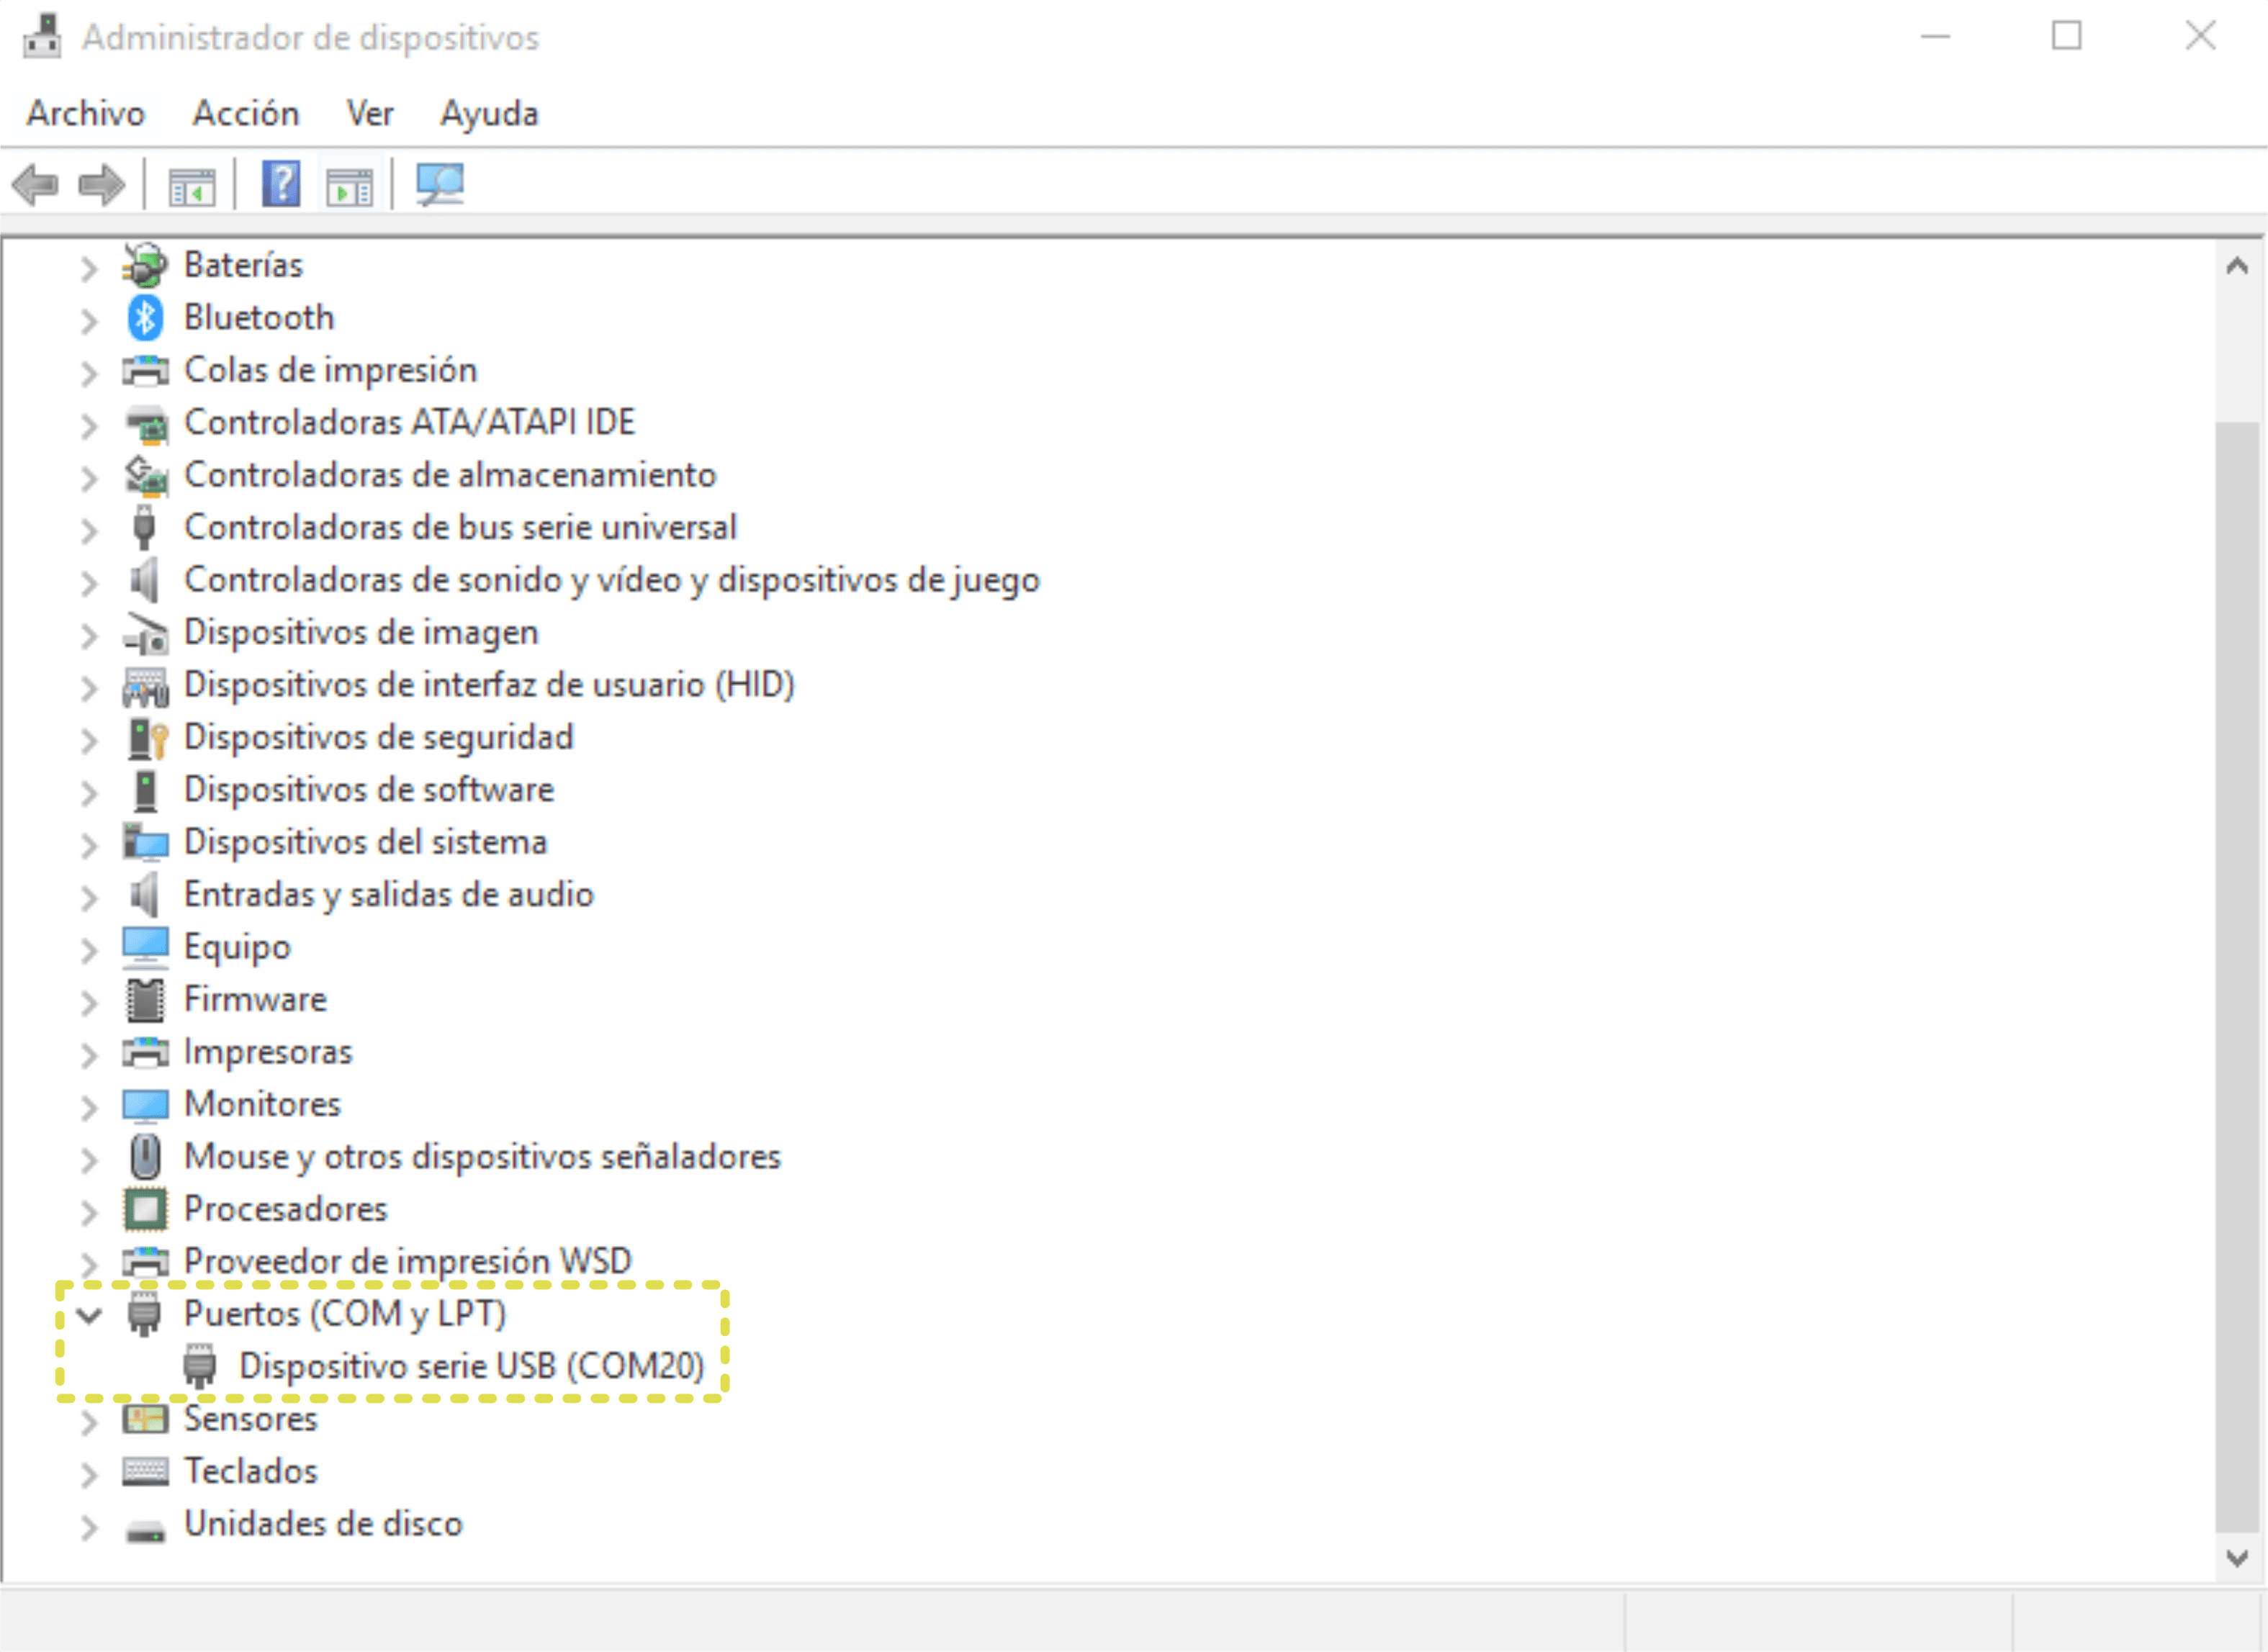Click the Procesadores CPU icon
Image resolution: width=2268 pixels, height=1652 pixels.
click(x=146, y=1210)
